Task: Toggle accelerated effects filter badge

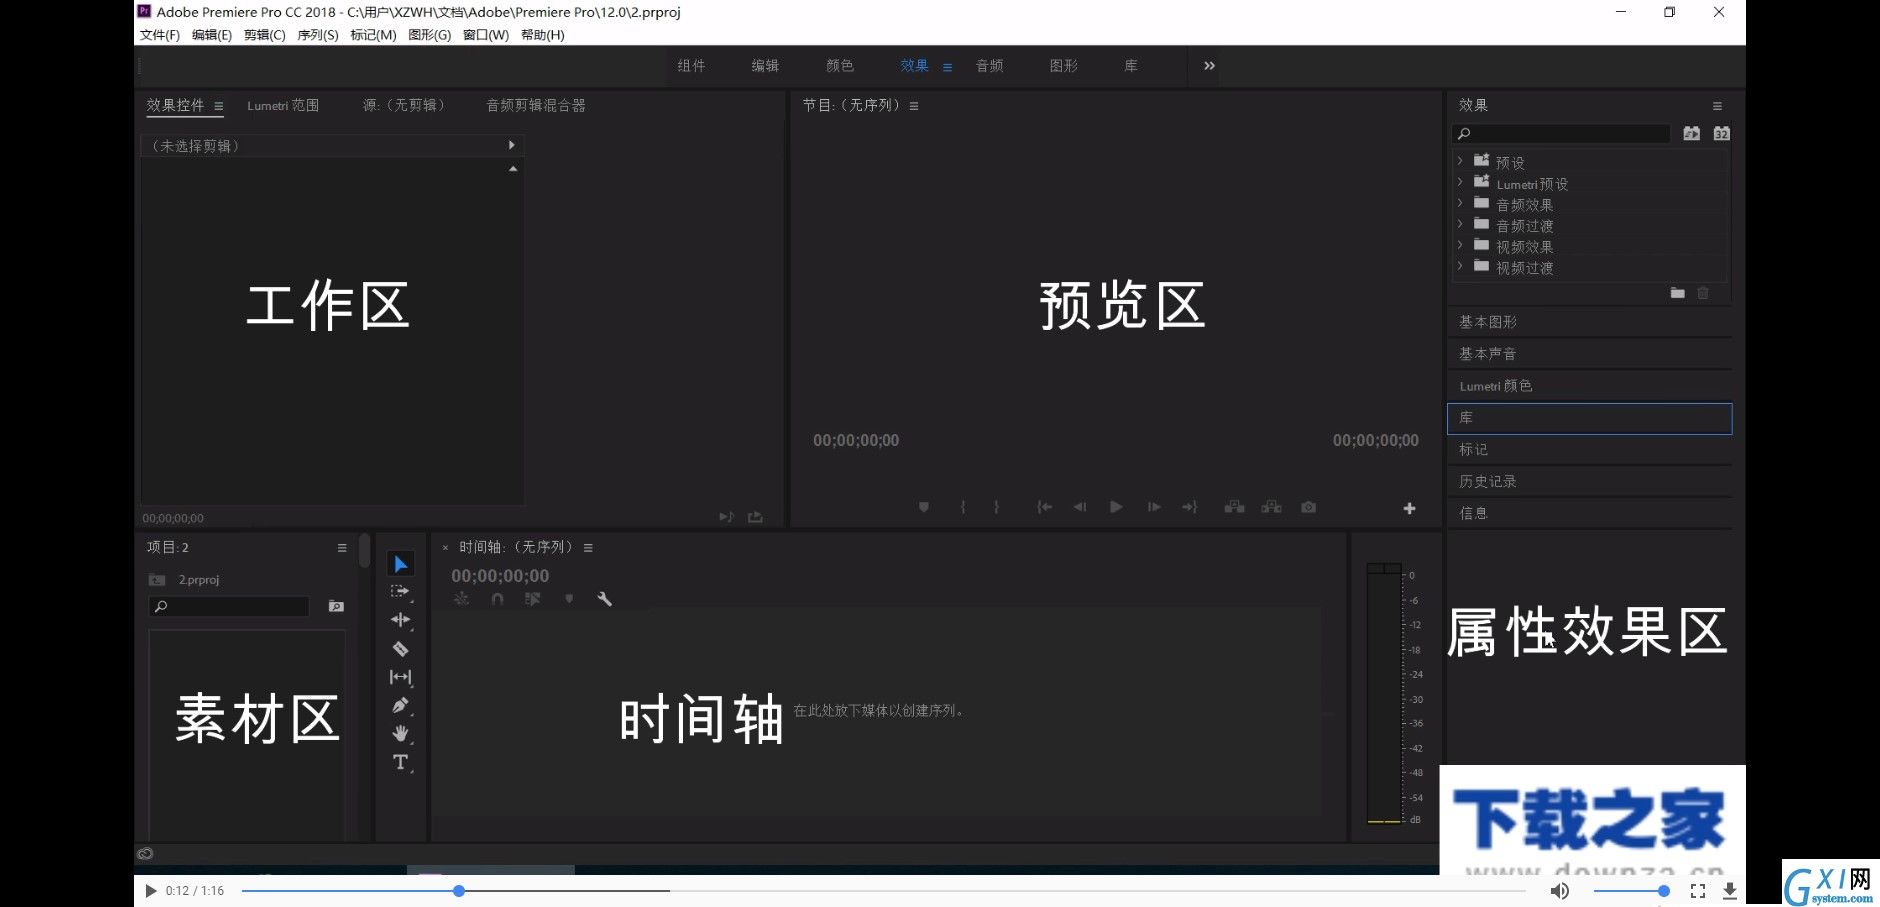Action: [x=1691, y=133]
